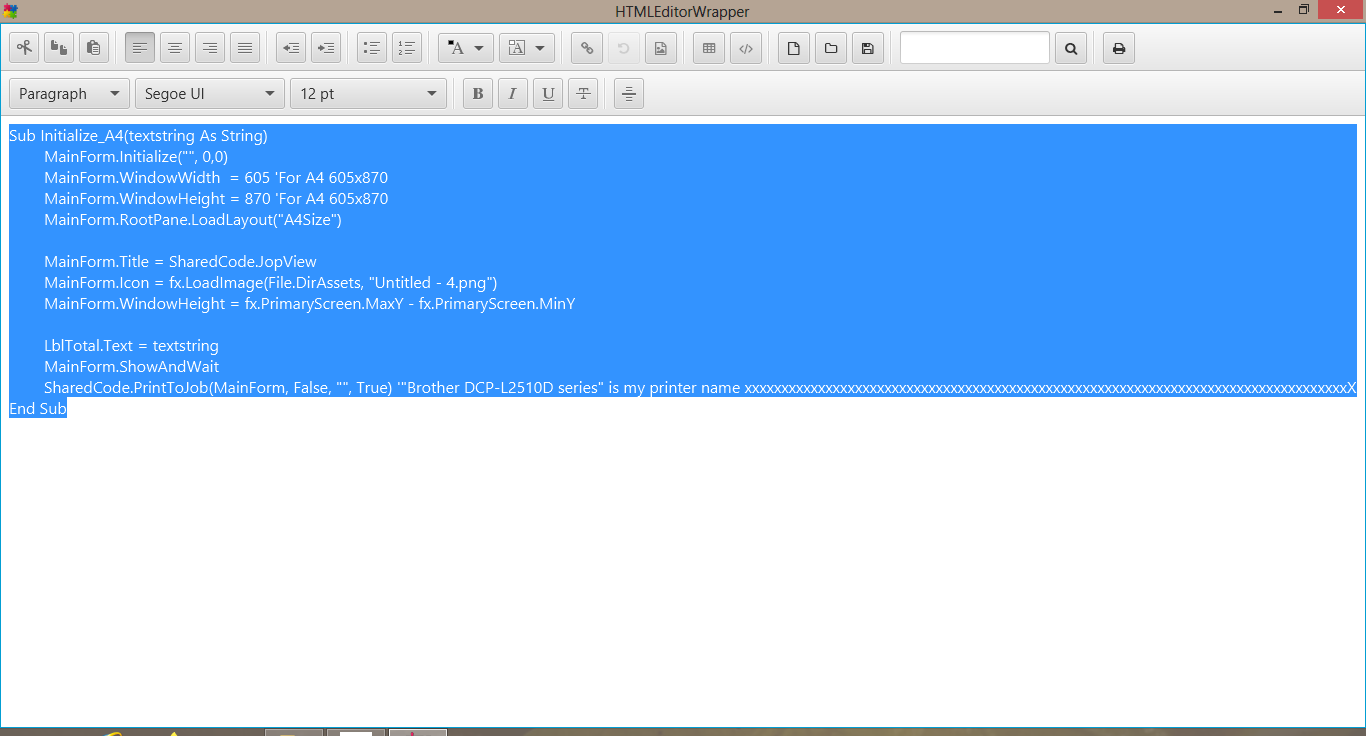
Task: Run search with the magnifier button
Action: click(x=1071, y=48)
